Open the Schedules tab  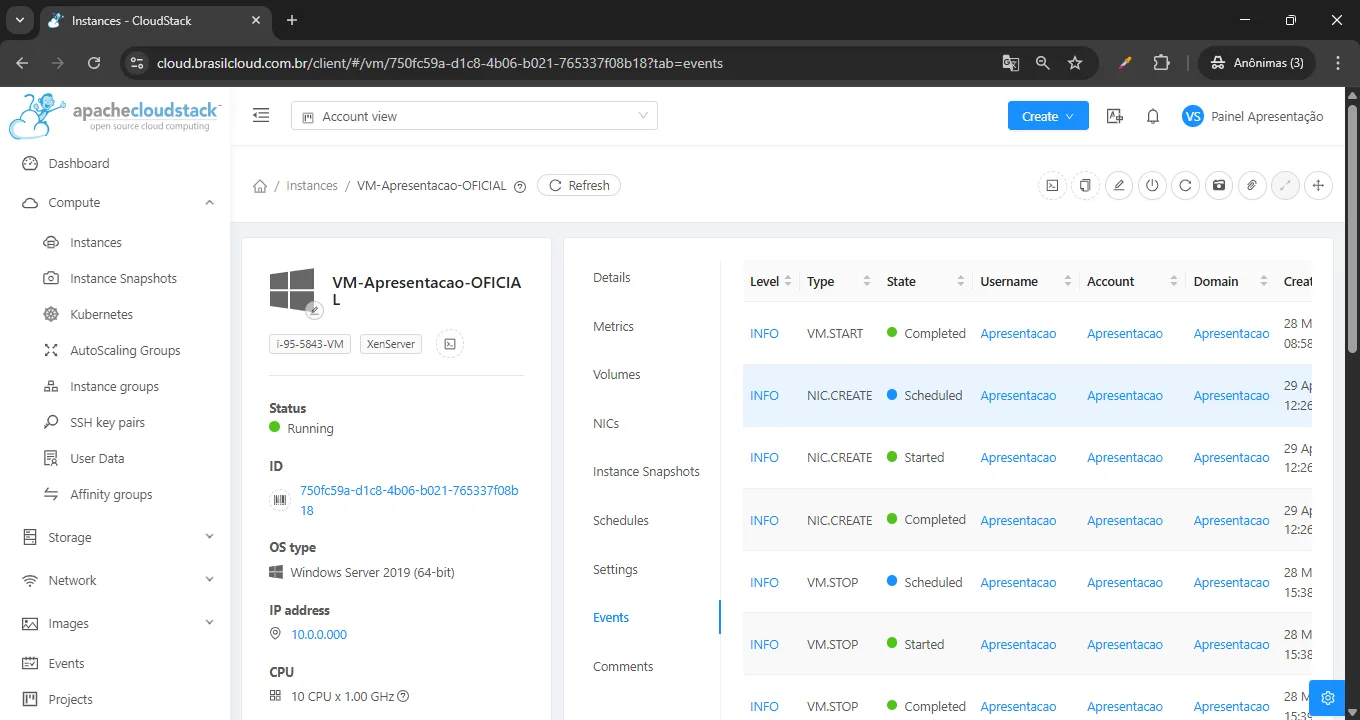621,521
